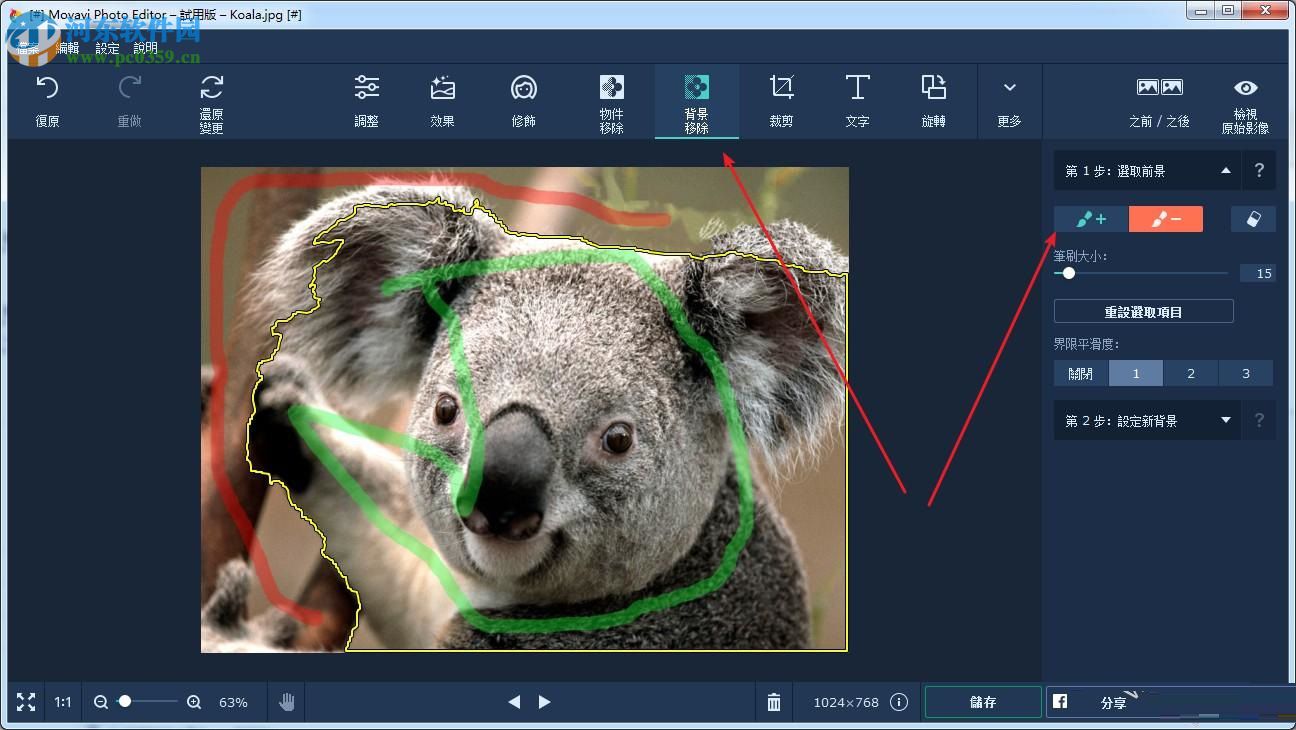The width and height of the screenshot is (1296, 730).
Task: Toggle 檢視原始影像 to view the original image
Action: 1245,100
